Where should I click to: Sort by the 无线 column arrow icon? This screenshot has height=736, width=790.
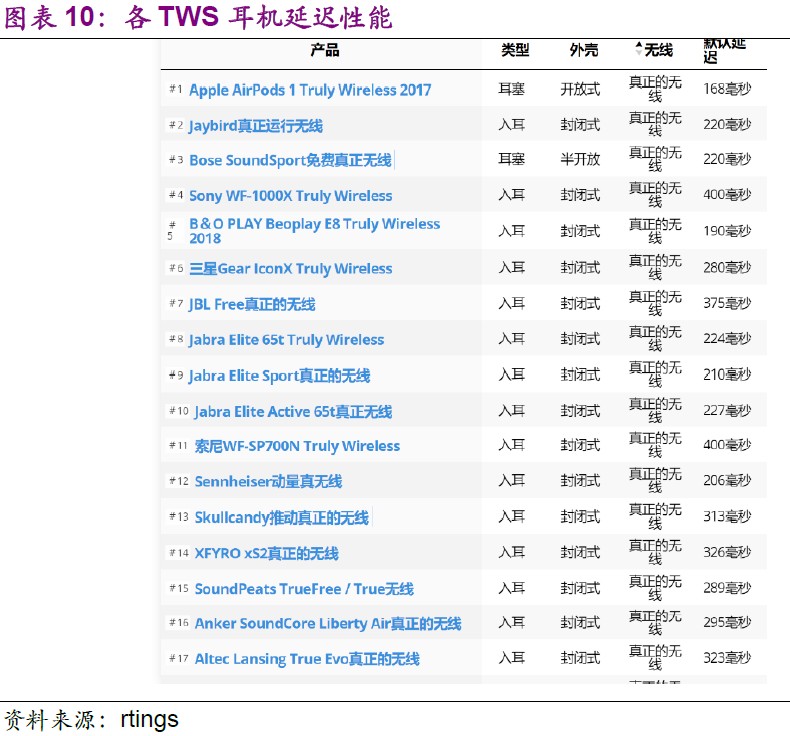pyautogui.click(x=639, y=49)
